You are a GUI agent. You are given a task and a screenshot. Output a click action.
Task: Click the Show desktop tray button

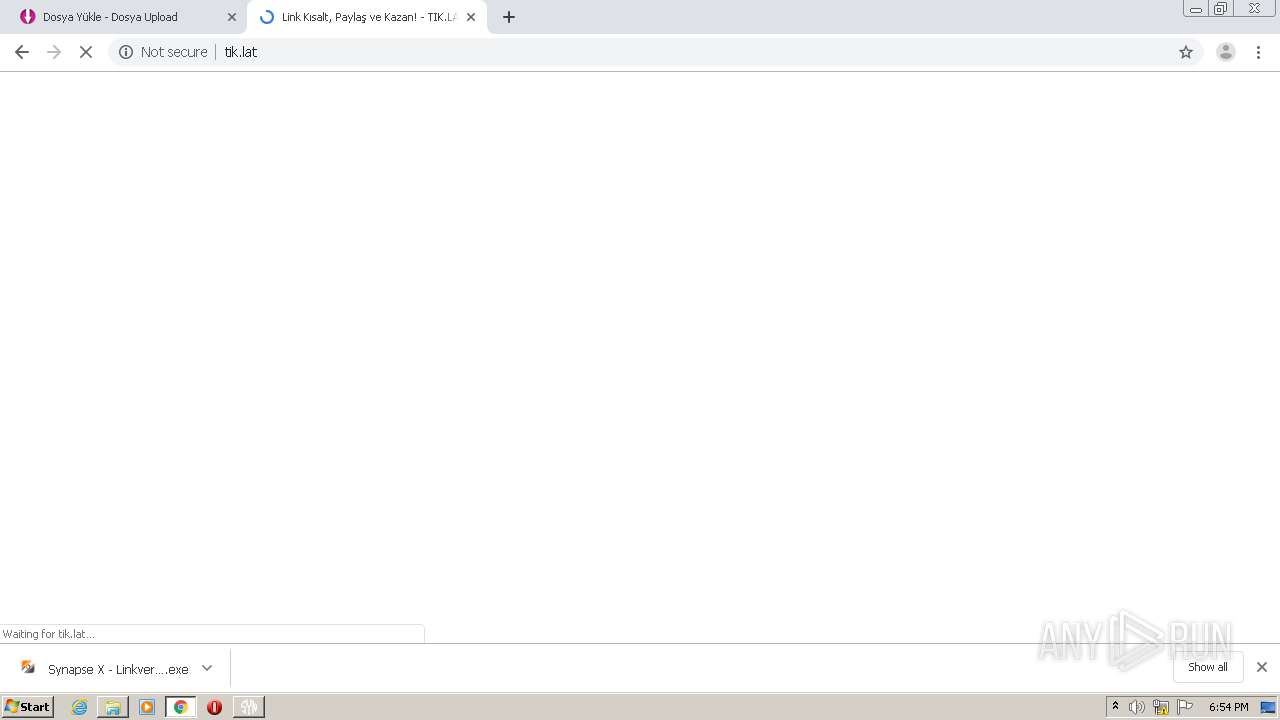pos(1269,707)
